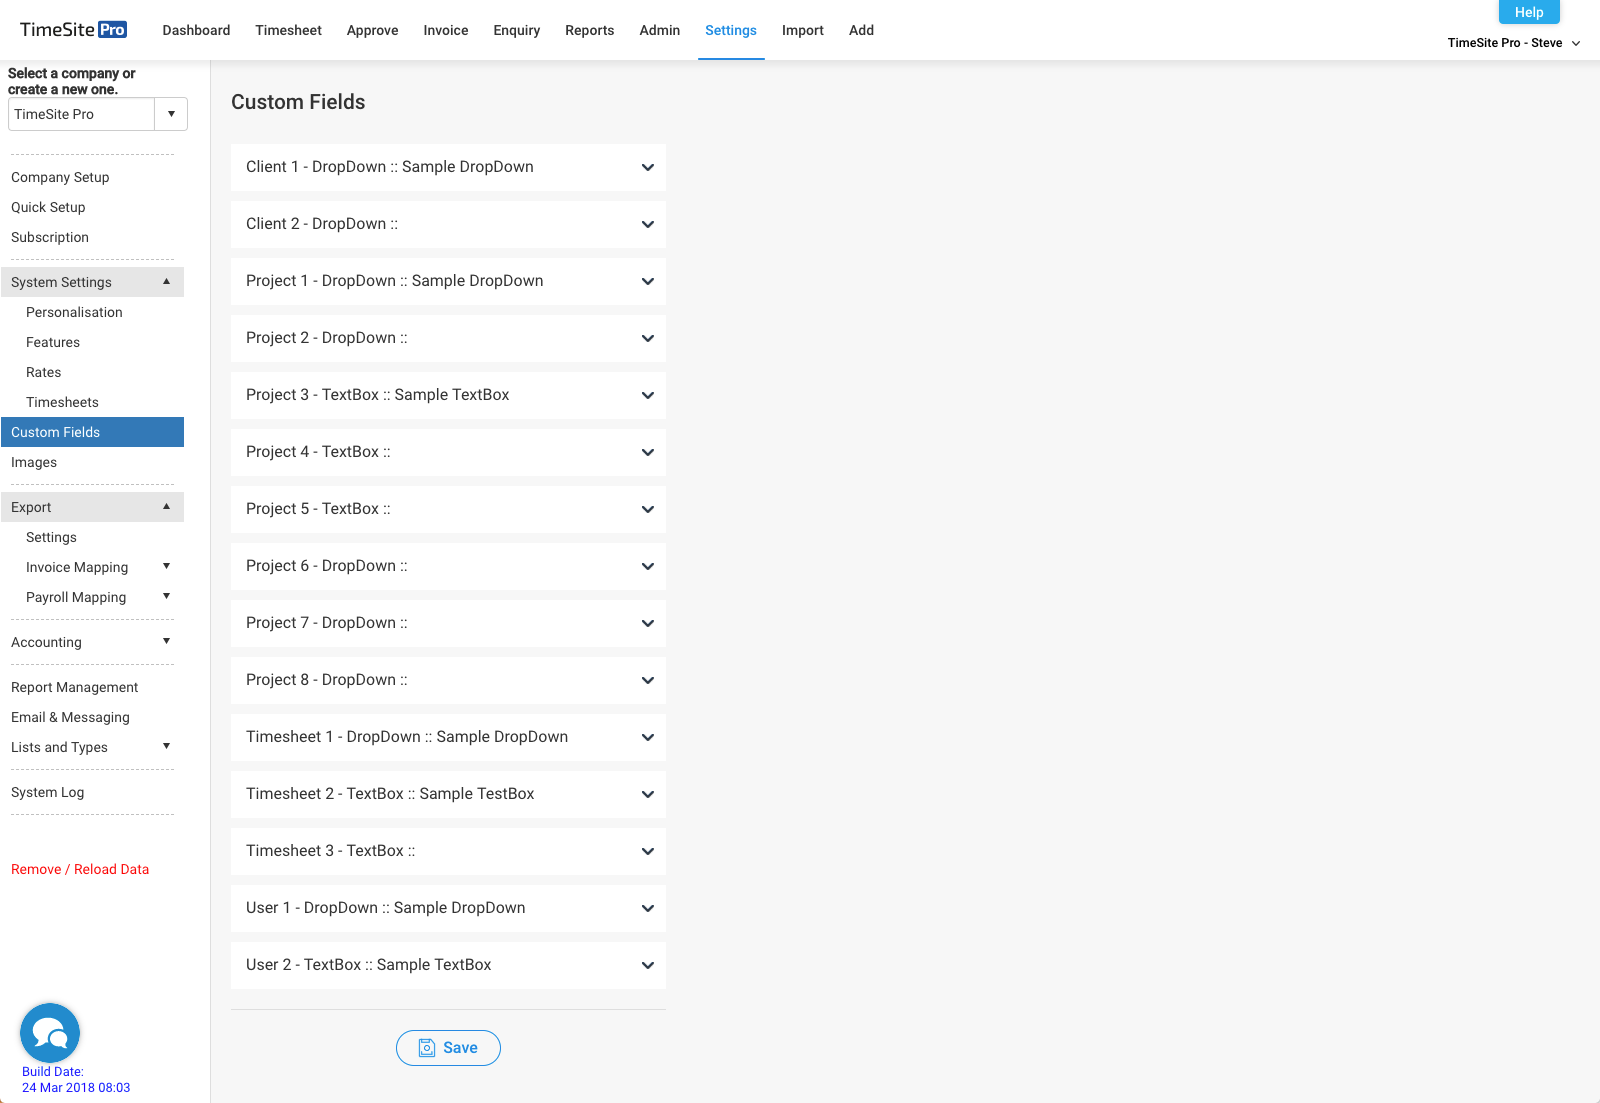Open the Import tab
Screen dimensions: 1600x1103
(802, 30)
